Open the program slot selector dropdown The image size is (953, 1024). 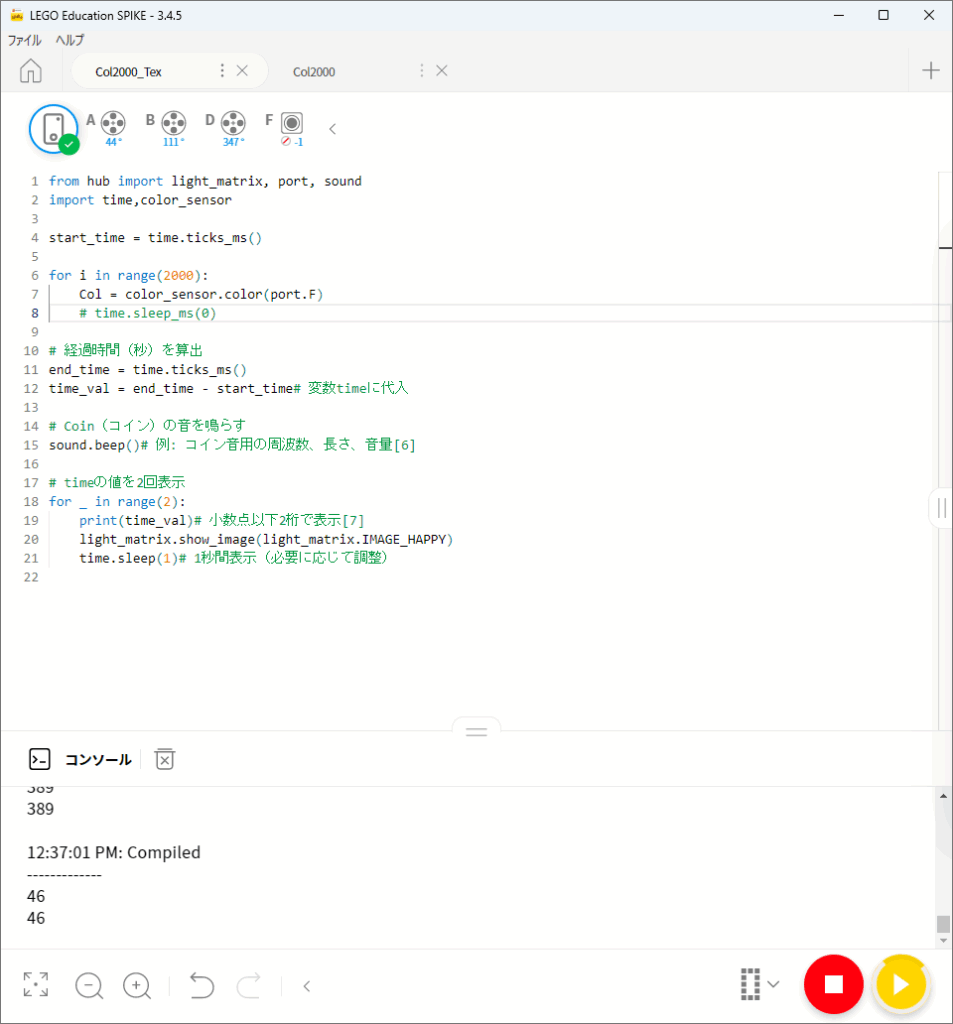pos(760,984)
